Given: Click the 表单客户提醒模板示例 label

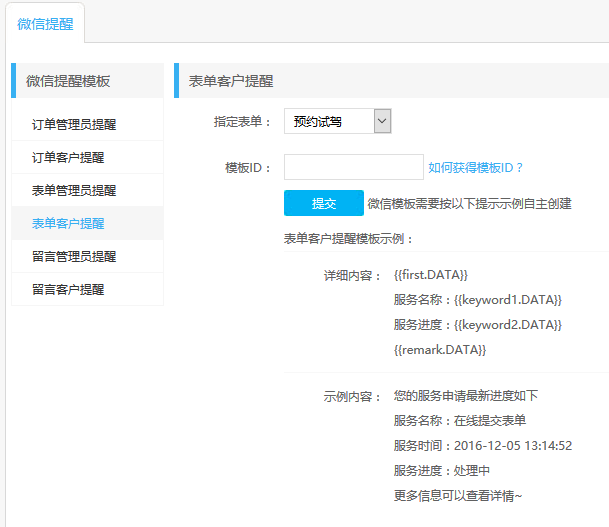Looking at the screenshot, I should (348, 238).
